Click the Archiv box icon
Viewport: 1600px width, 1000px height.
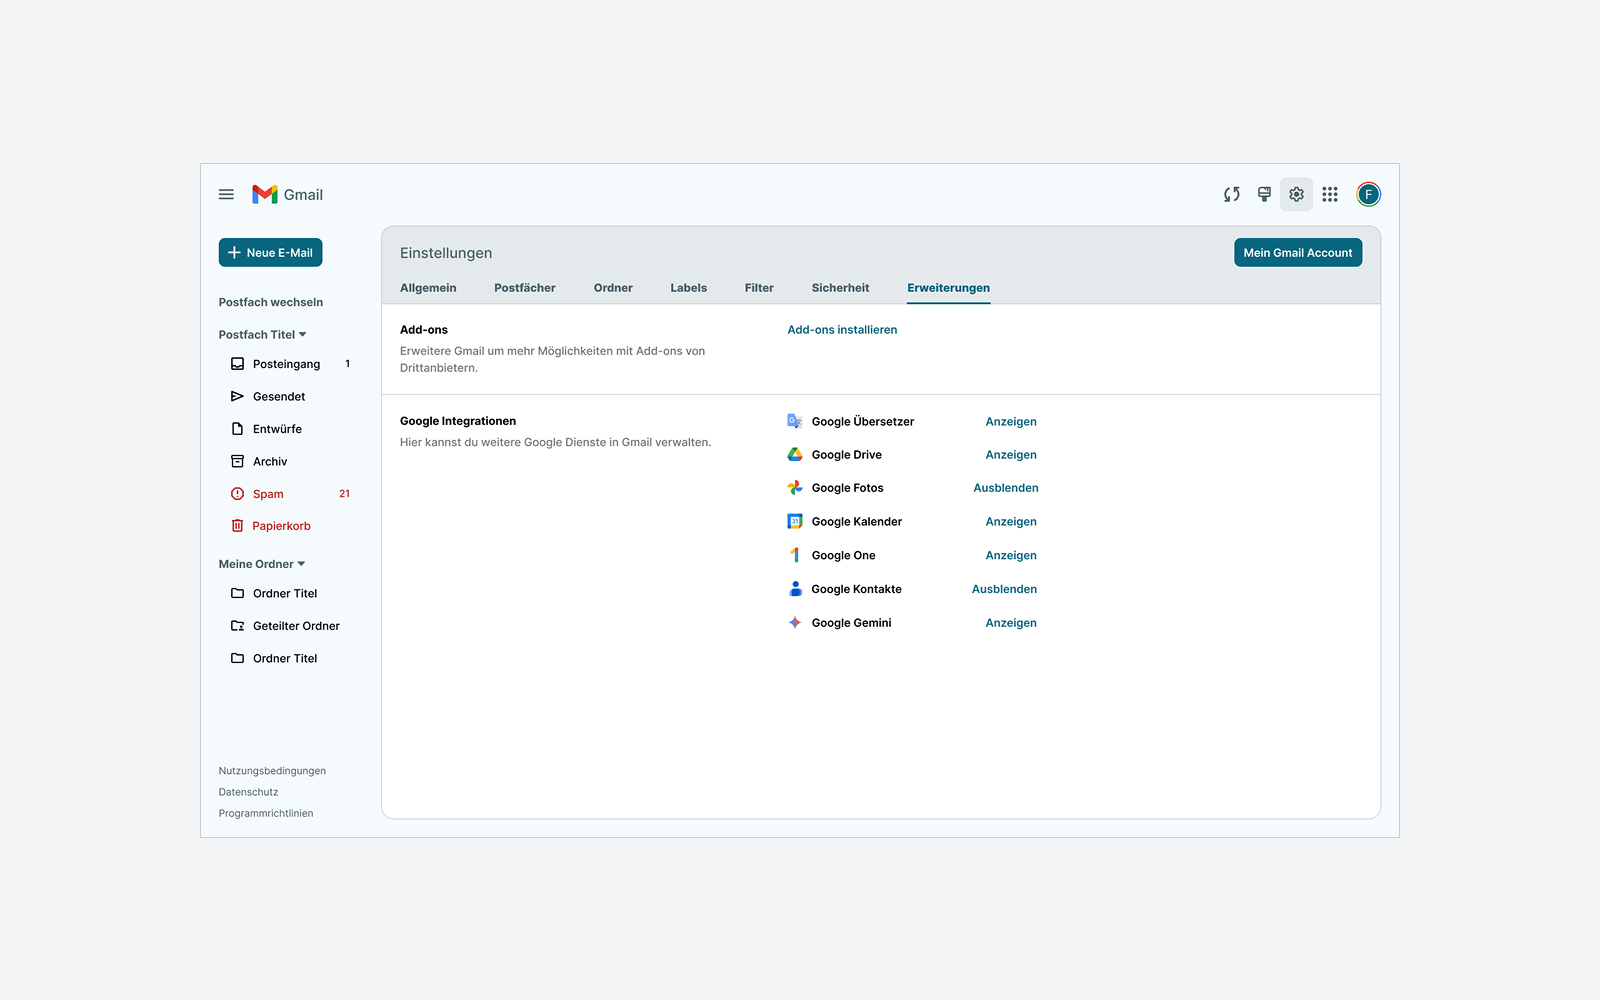click(237, 461)
